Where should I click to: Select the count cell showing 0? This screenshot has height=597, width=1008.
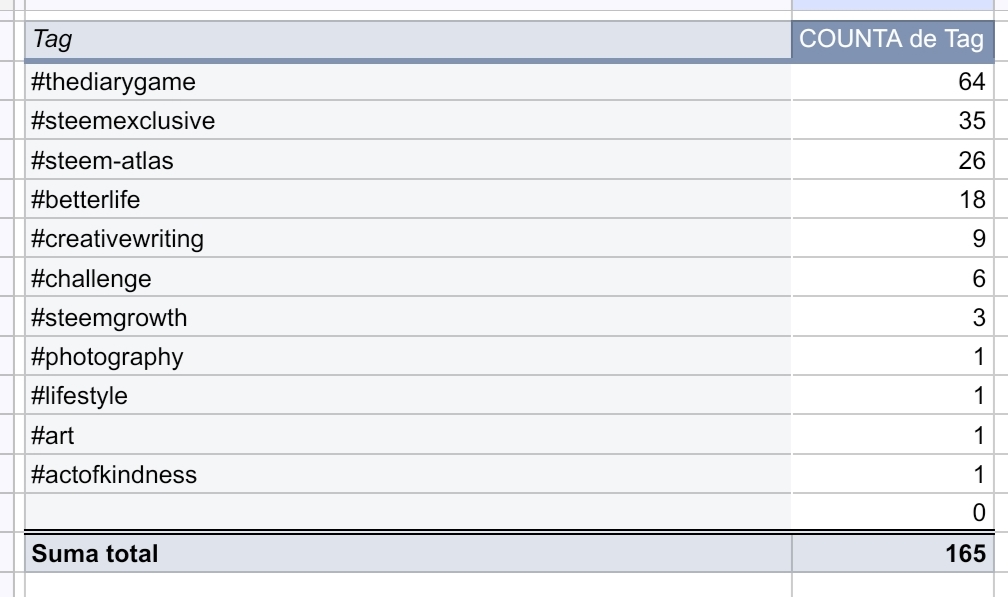tap(892, 512)
